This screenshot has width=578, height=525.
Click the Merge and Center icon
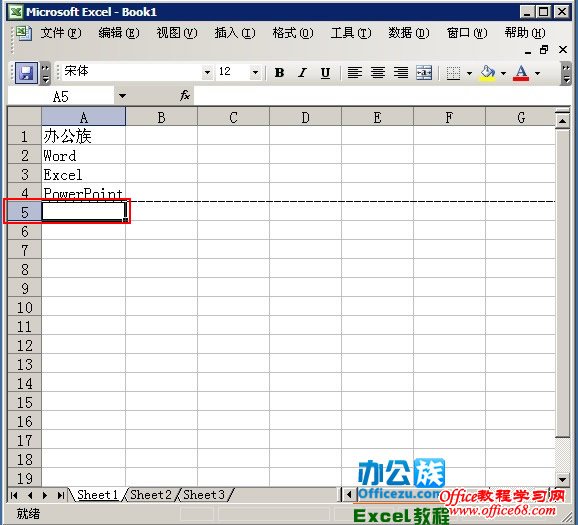424,73
